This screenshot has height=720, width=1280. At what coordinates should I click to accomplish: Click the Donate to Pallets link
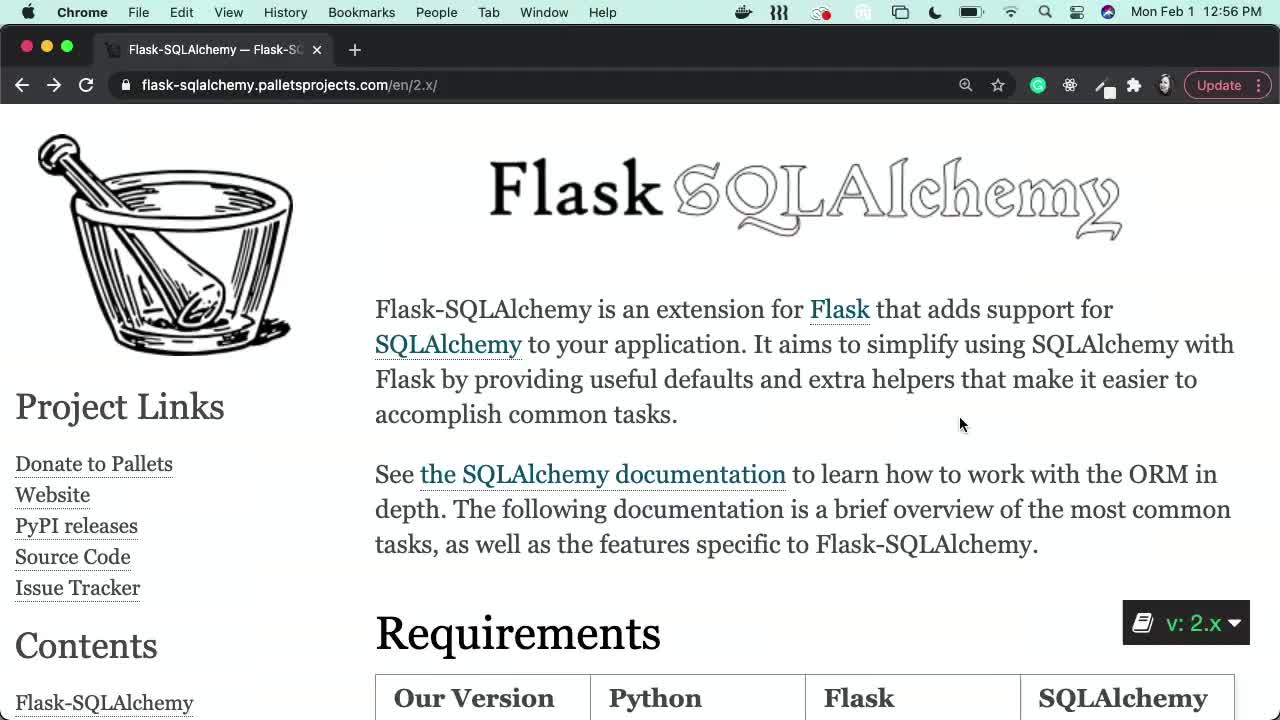coord(94,463)
